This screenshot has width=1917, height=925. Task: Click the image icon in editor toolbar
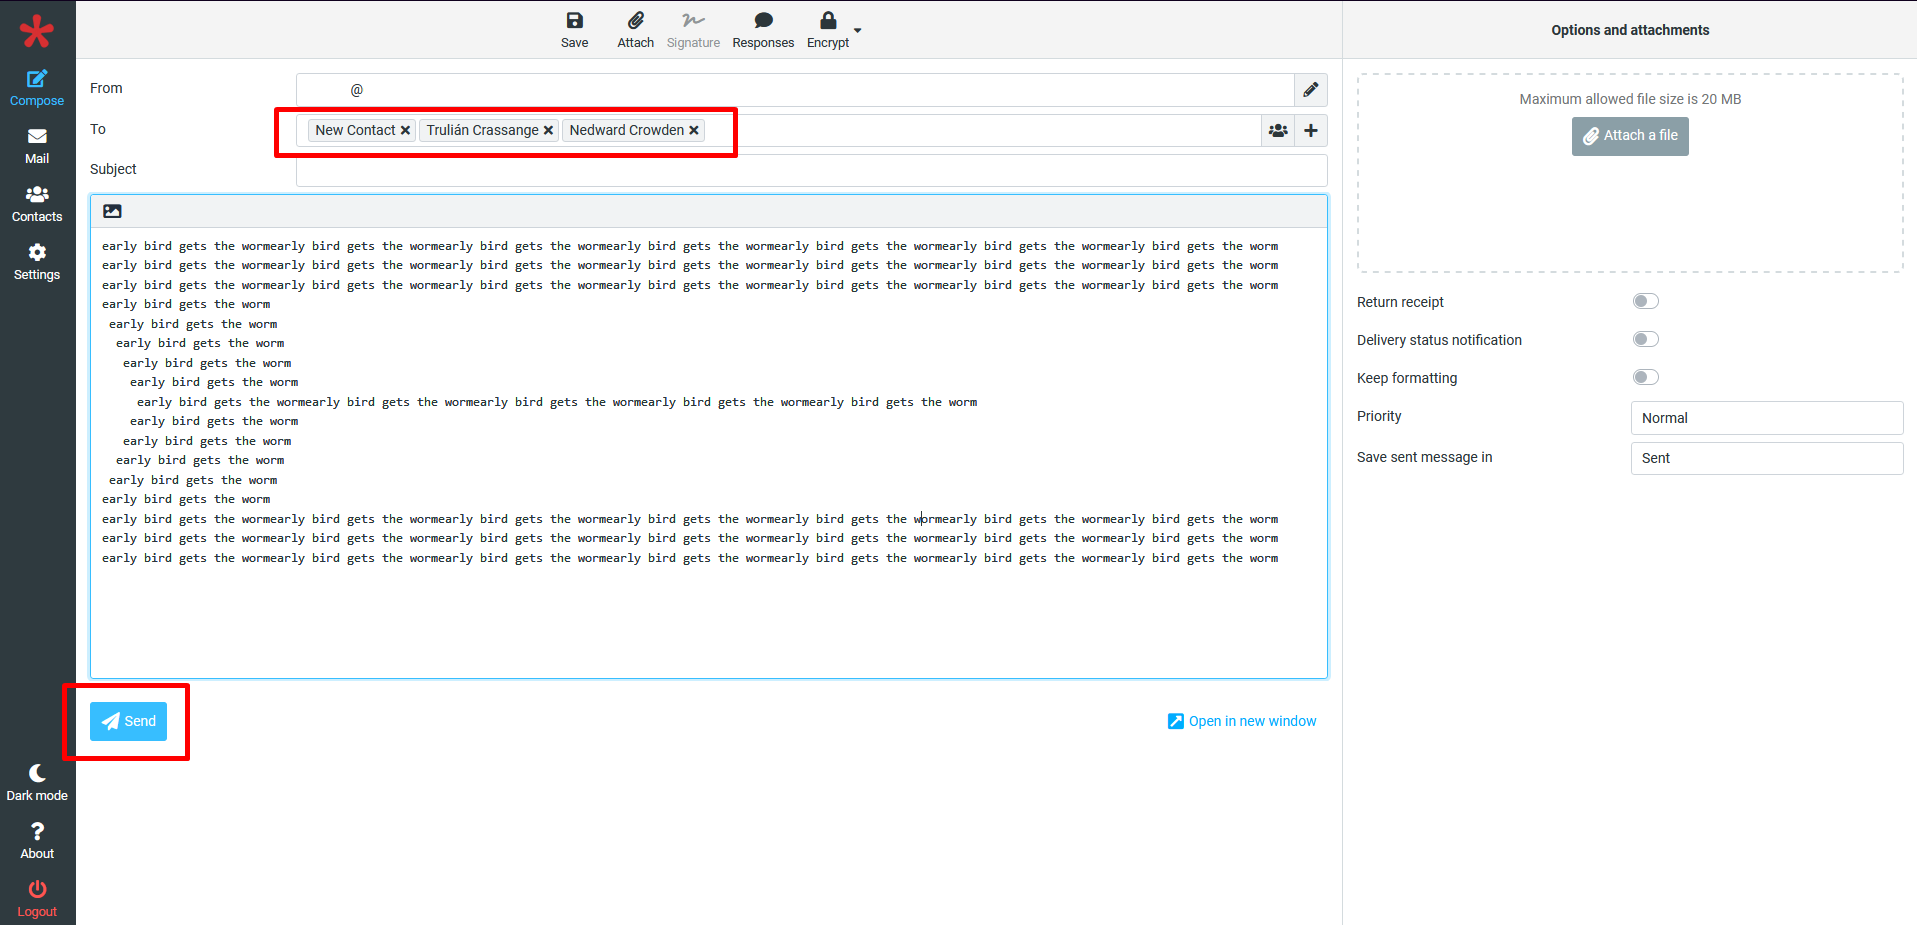coord(112,212)
